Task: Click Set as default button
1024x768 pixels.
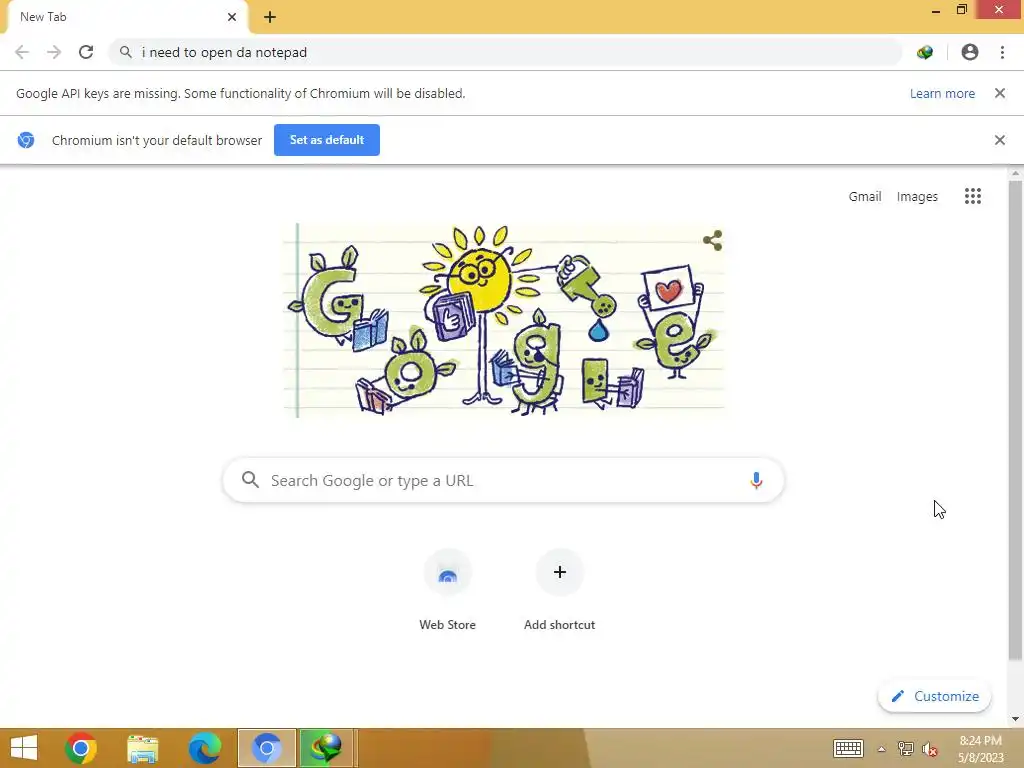Action: 327,140
